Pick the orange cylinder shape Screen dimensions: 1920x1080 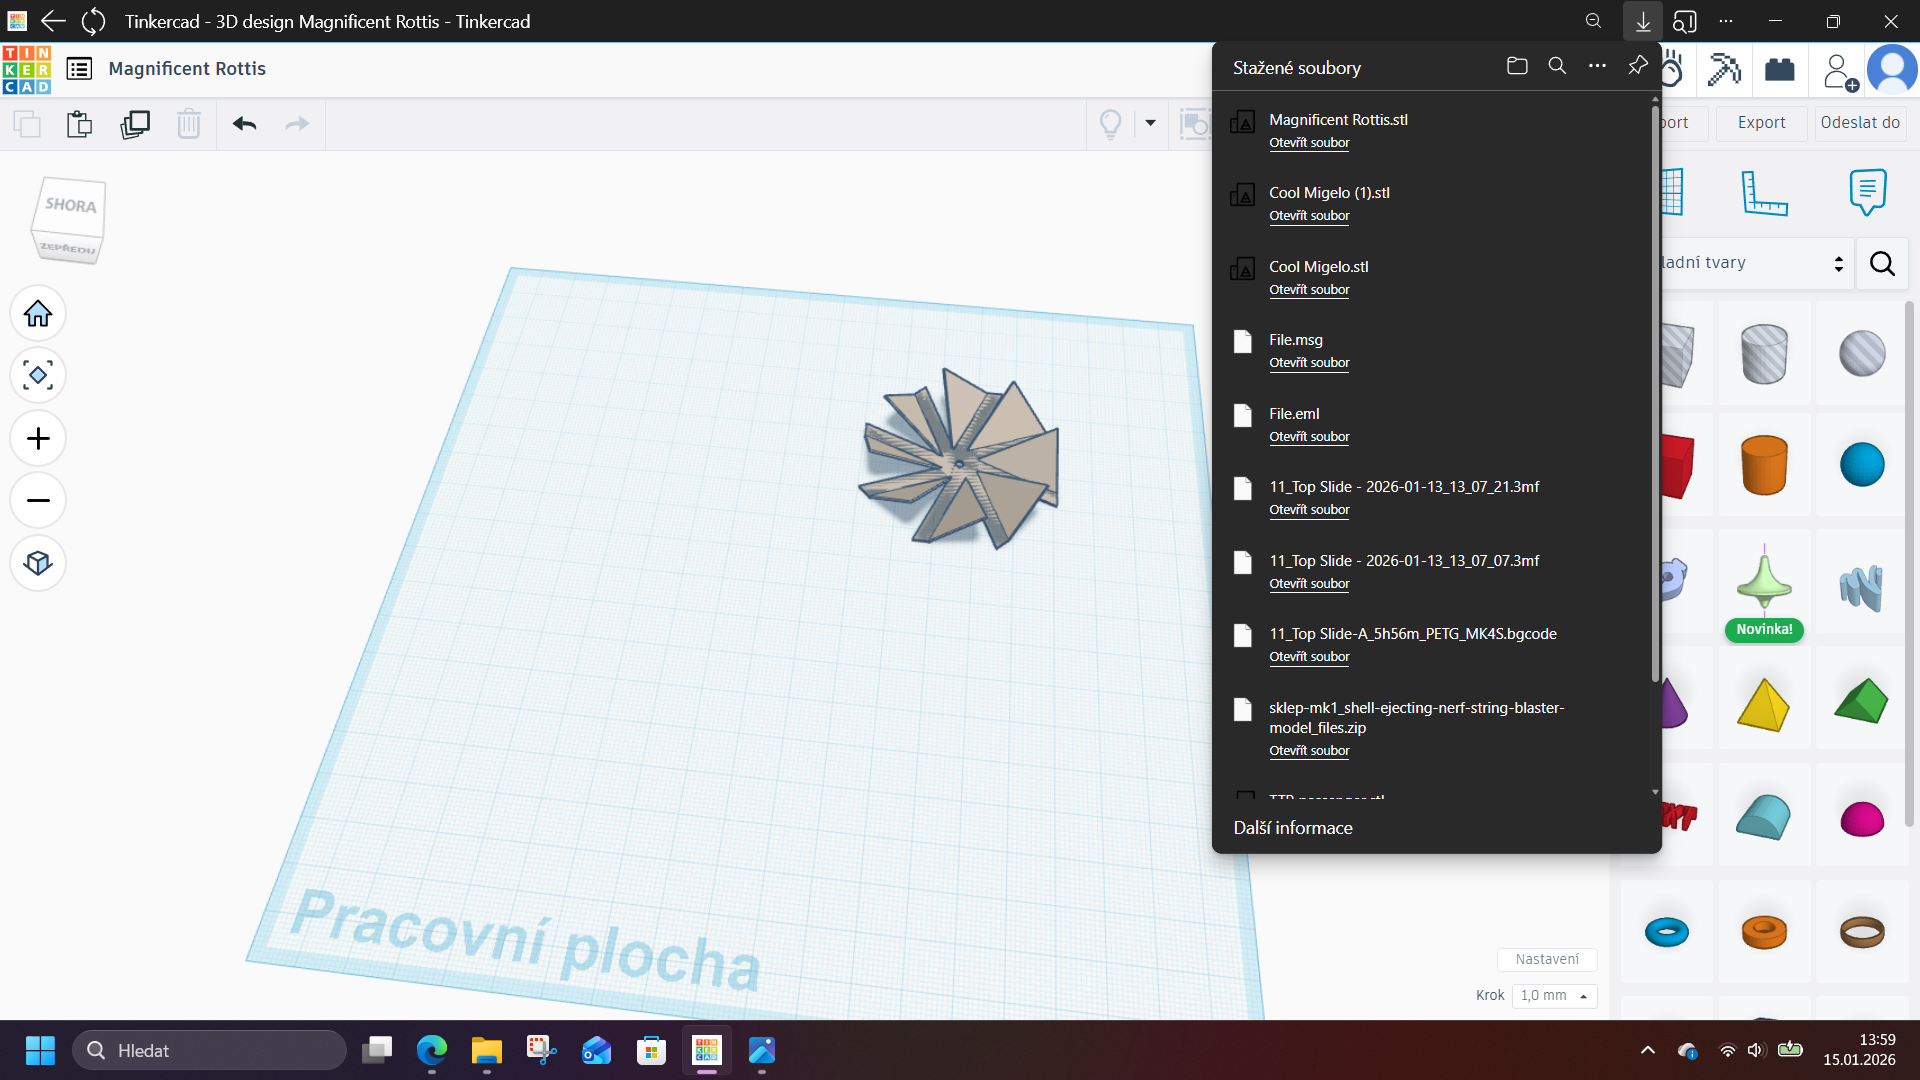[x=1764, y=465]
